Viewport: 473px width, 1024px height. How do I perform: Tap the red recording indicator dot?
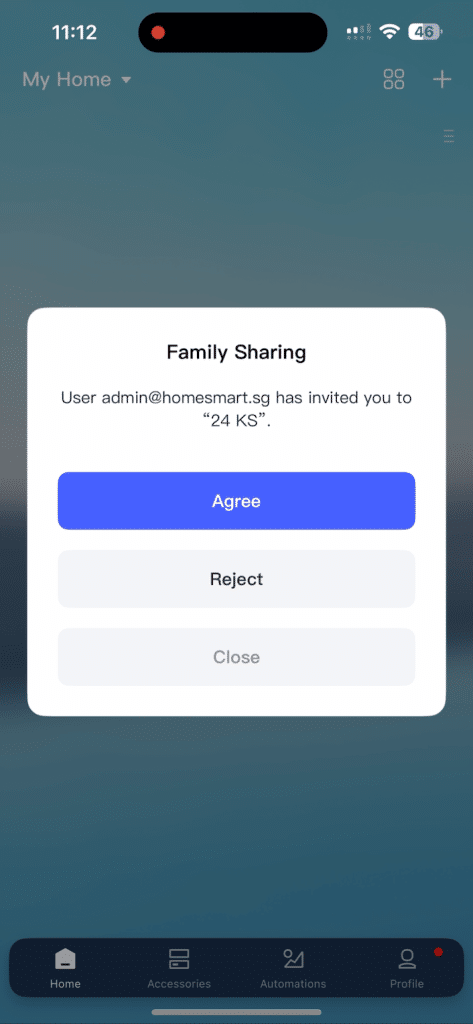point(158,32)
